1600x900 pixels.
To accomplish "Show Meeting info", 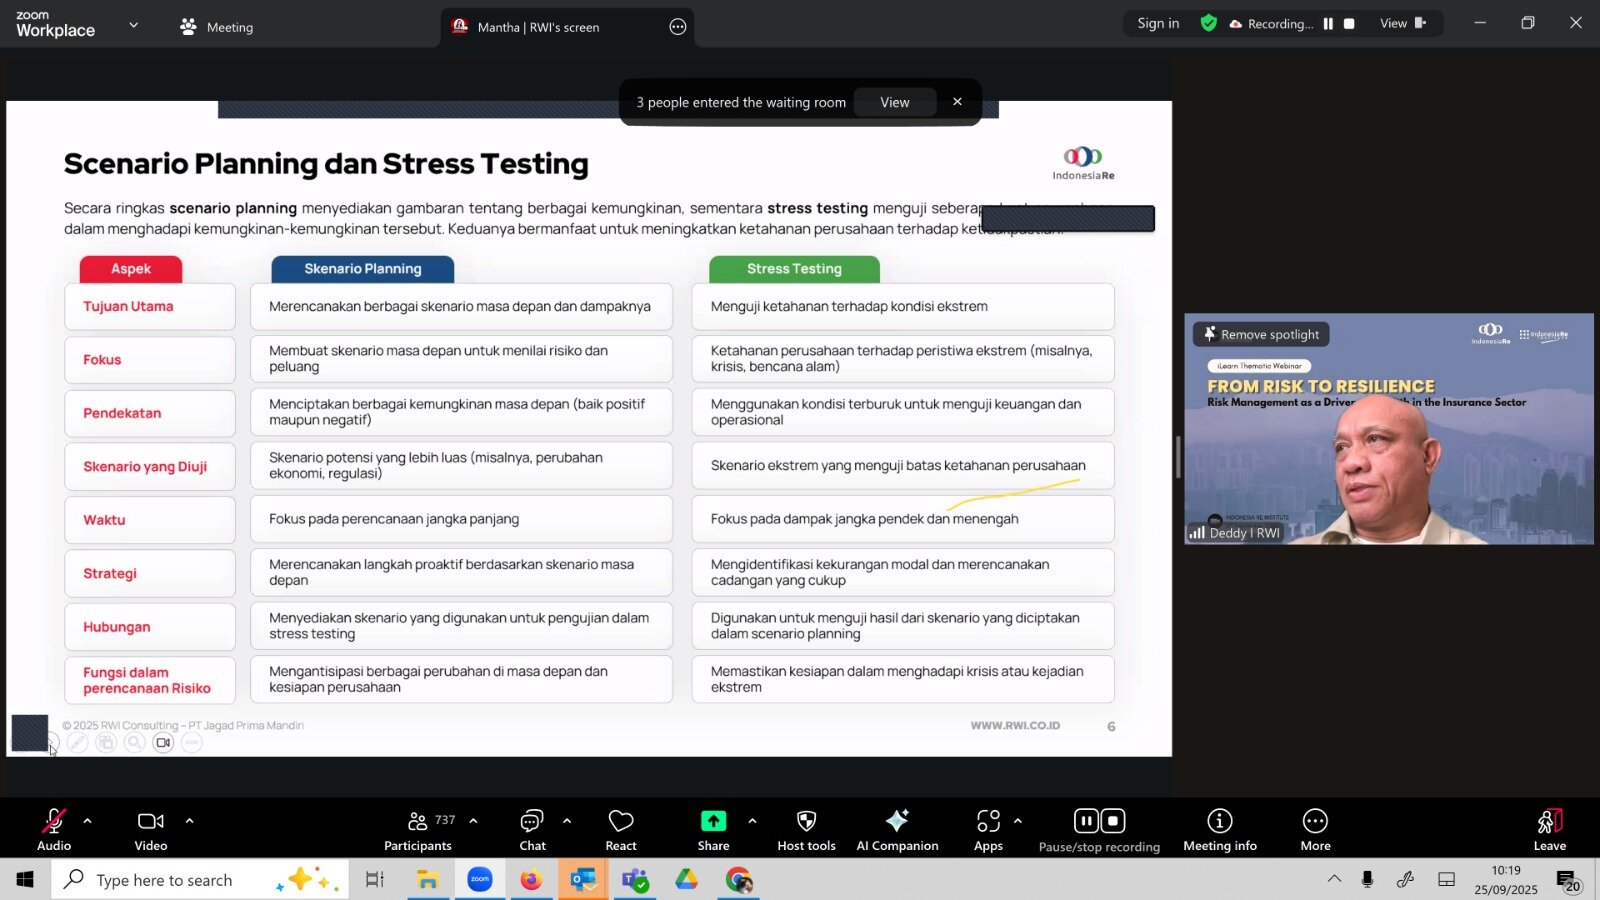I will (1219, 829).
